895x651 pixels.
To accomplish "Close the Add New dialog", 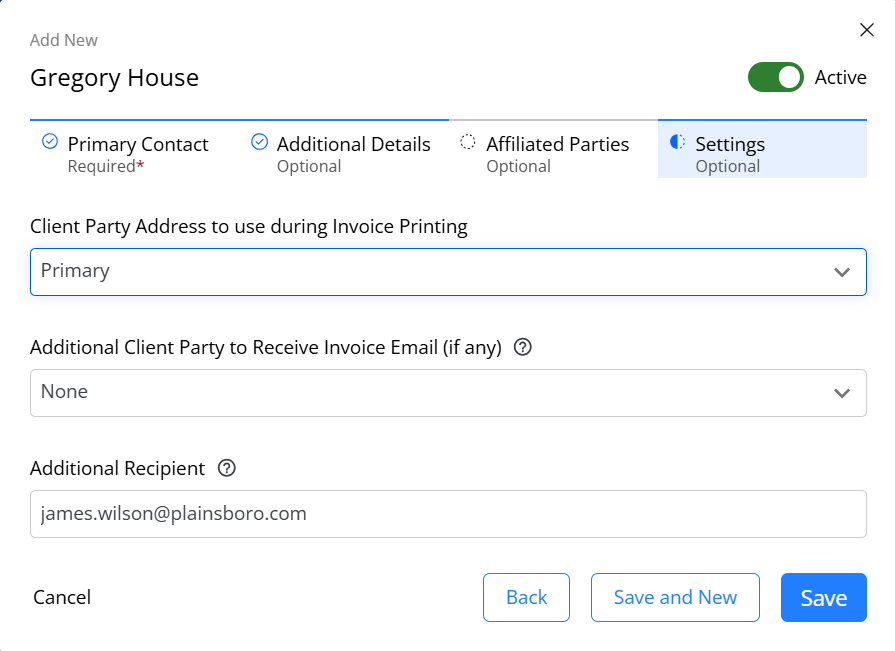I will (866, 30).
